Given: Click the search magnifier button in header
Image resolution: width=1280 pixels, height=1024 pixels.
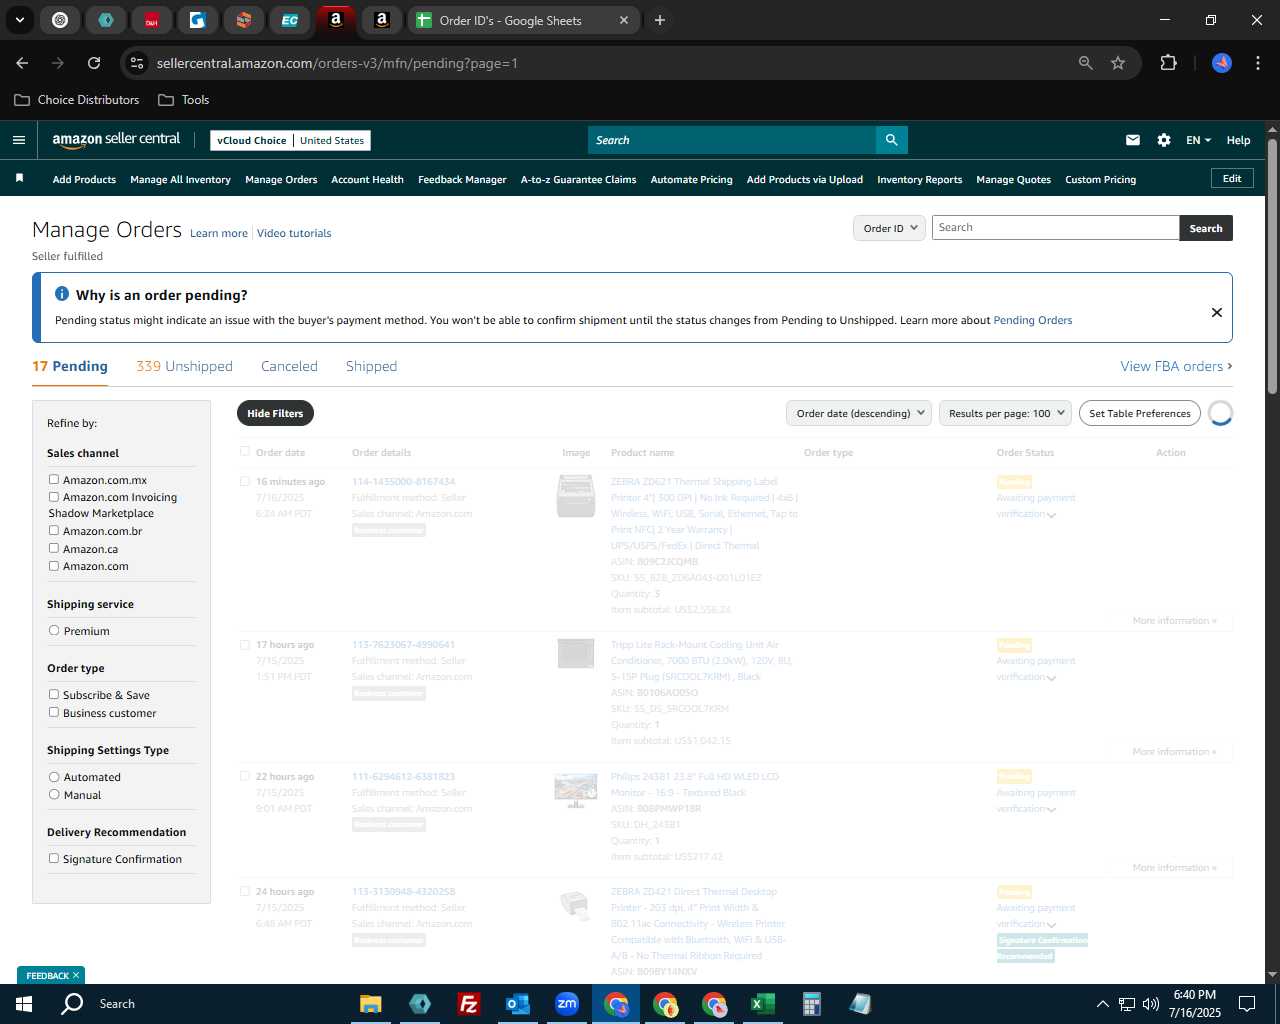Looking at the screenshot, I should point(891,140).
